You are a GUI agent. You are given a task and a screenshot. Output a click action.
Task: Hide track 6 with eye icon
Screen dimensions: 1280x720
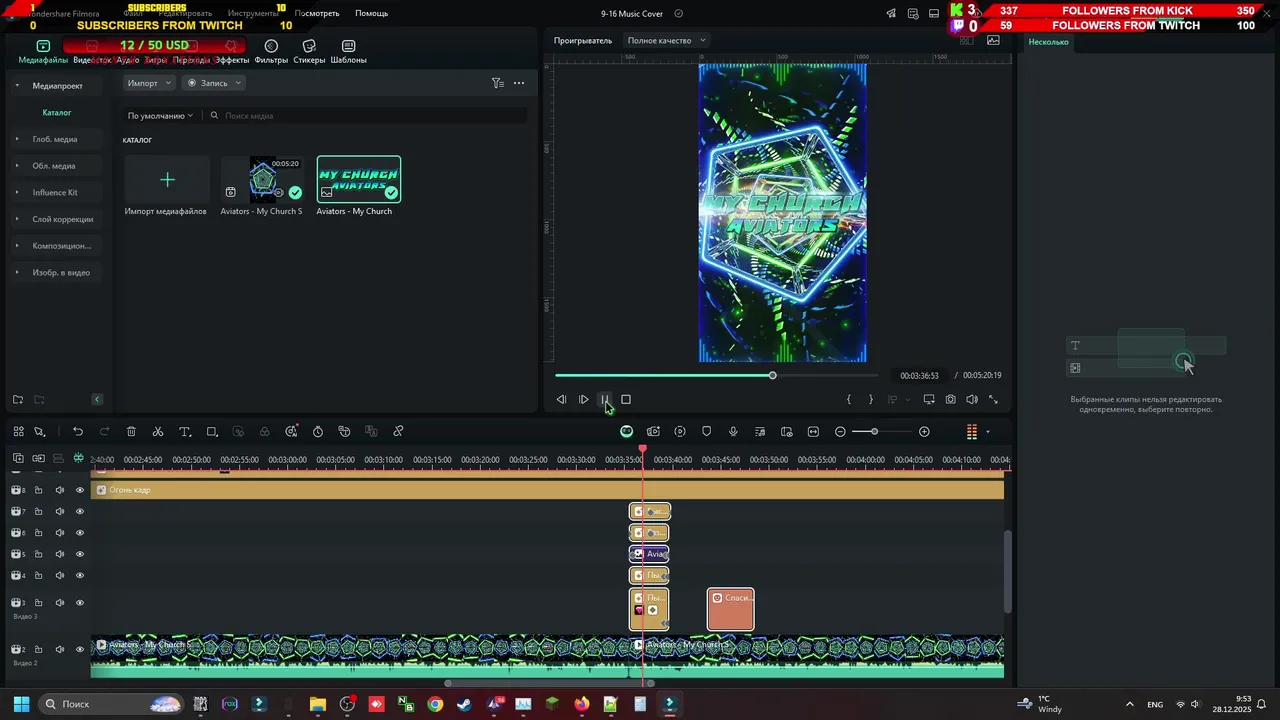click(80, 533)
